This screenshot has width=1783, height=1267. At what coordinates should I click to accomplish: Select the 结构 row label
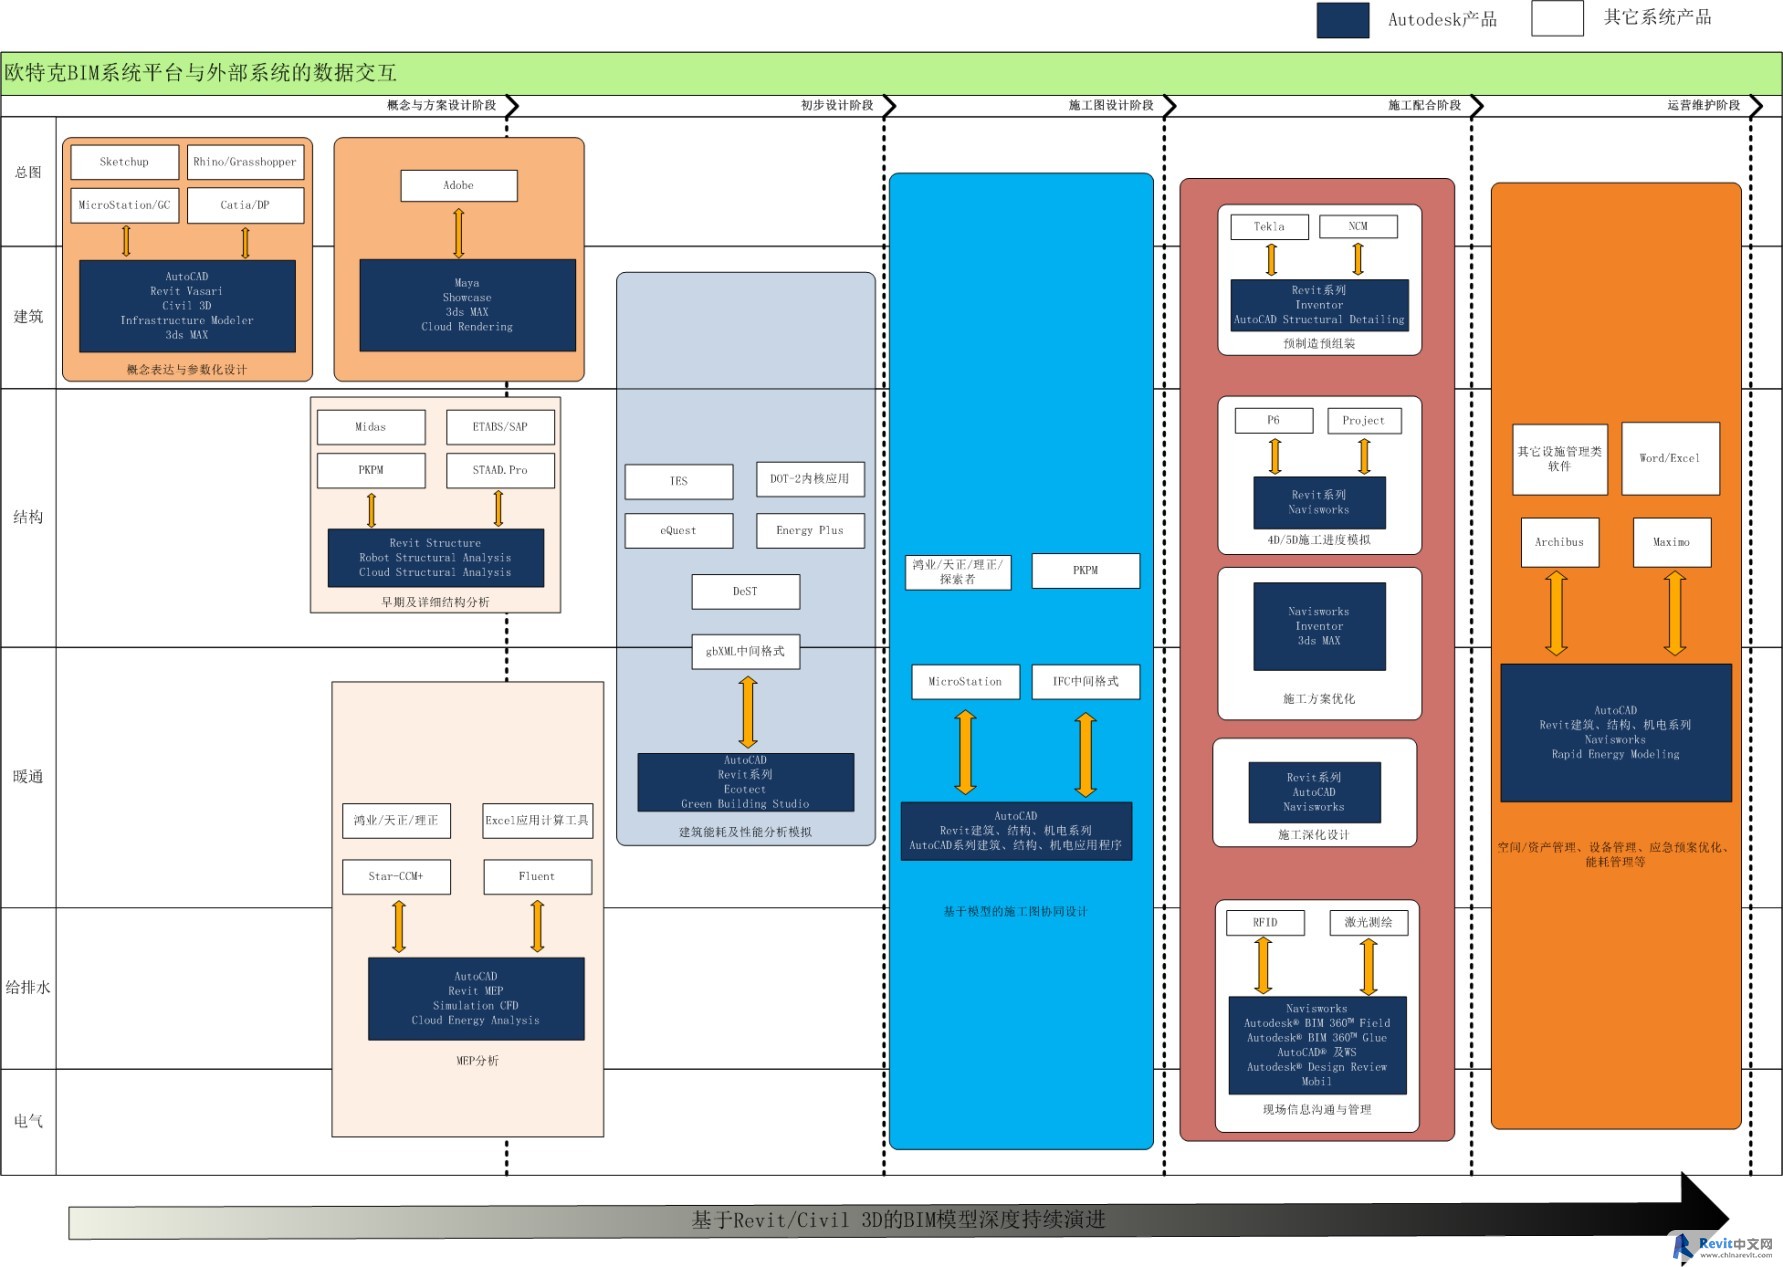click(28, 517)
